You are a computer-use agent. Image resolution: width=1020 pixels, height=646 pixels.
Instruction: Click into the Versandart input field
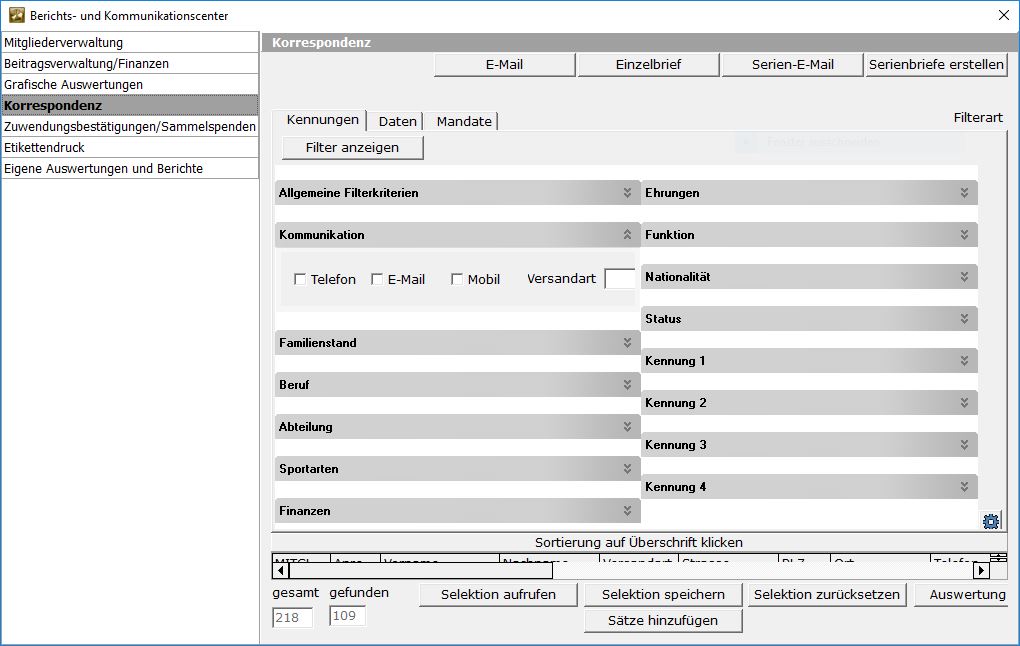pyautogui.click(x=620, y=279)
